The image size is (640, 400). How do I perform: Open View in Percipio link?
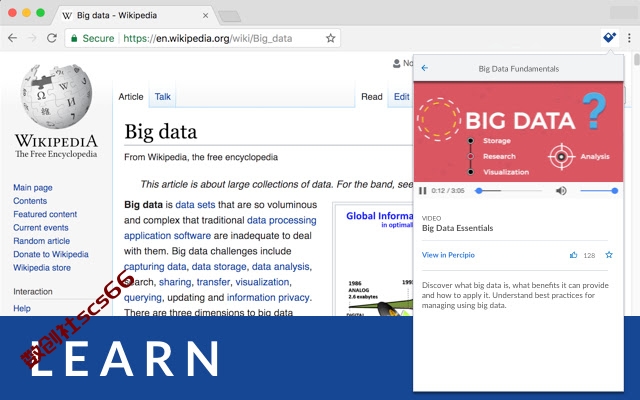[448, 255]
